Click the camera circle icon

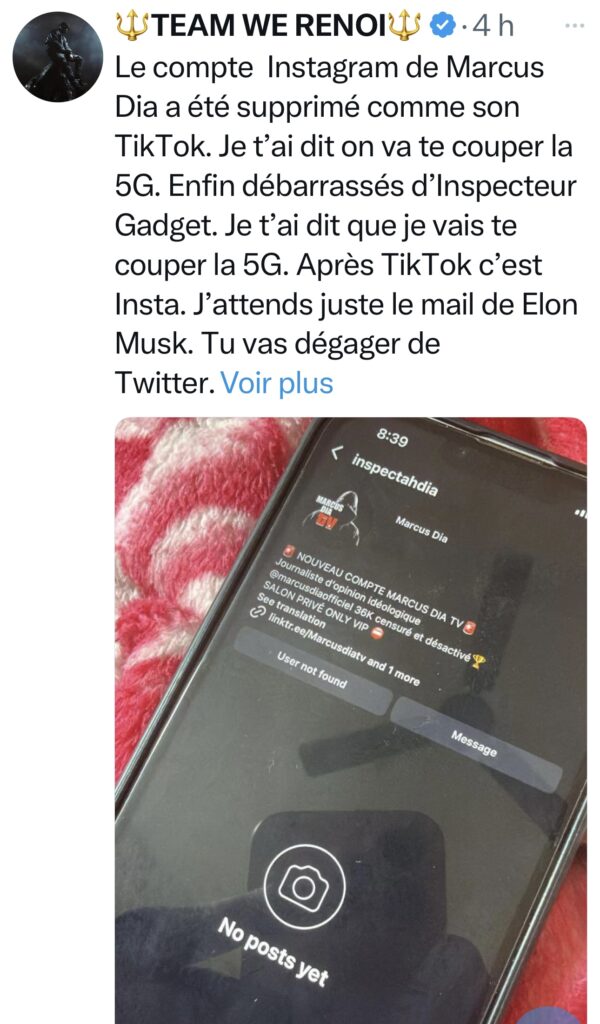pyautogui.click(x=304, y=886)
